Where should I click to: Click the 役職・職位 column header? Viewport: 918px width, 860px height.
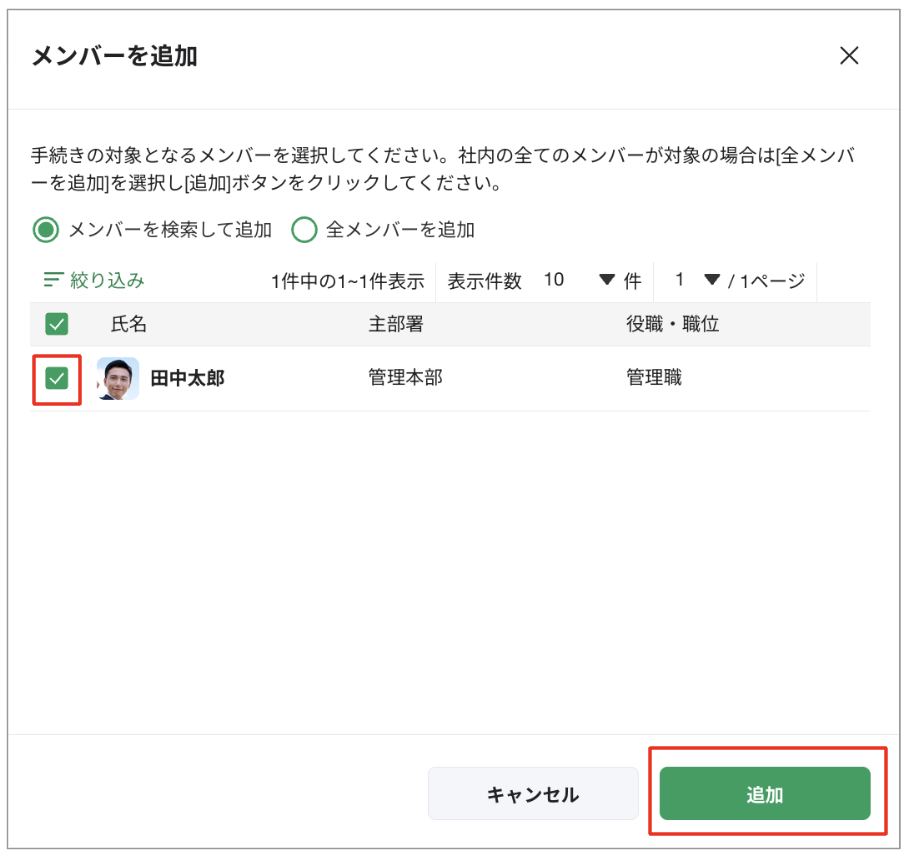point(673,324)
